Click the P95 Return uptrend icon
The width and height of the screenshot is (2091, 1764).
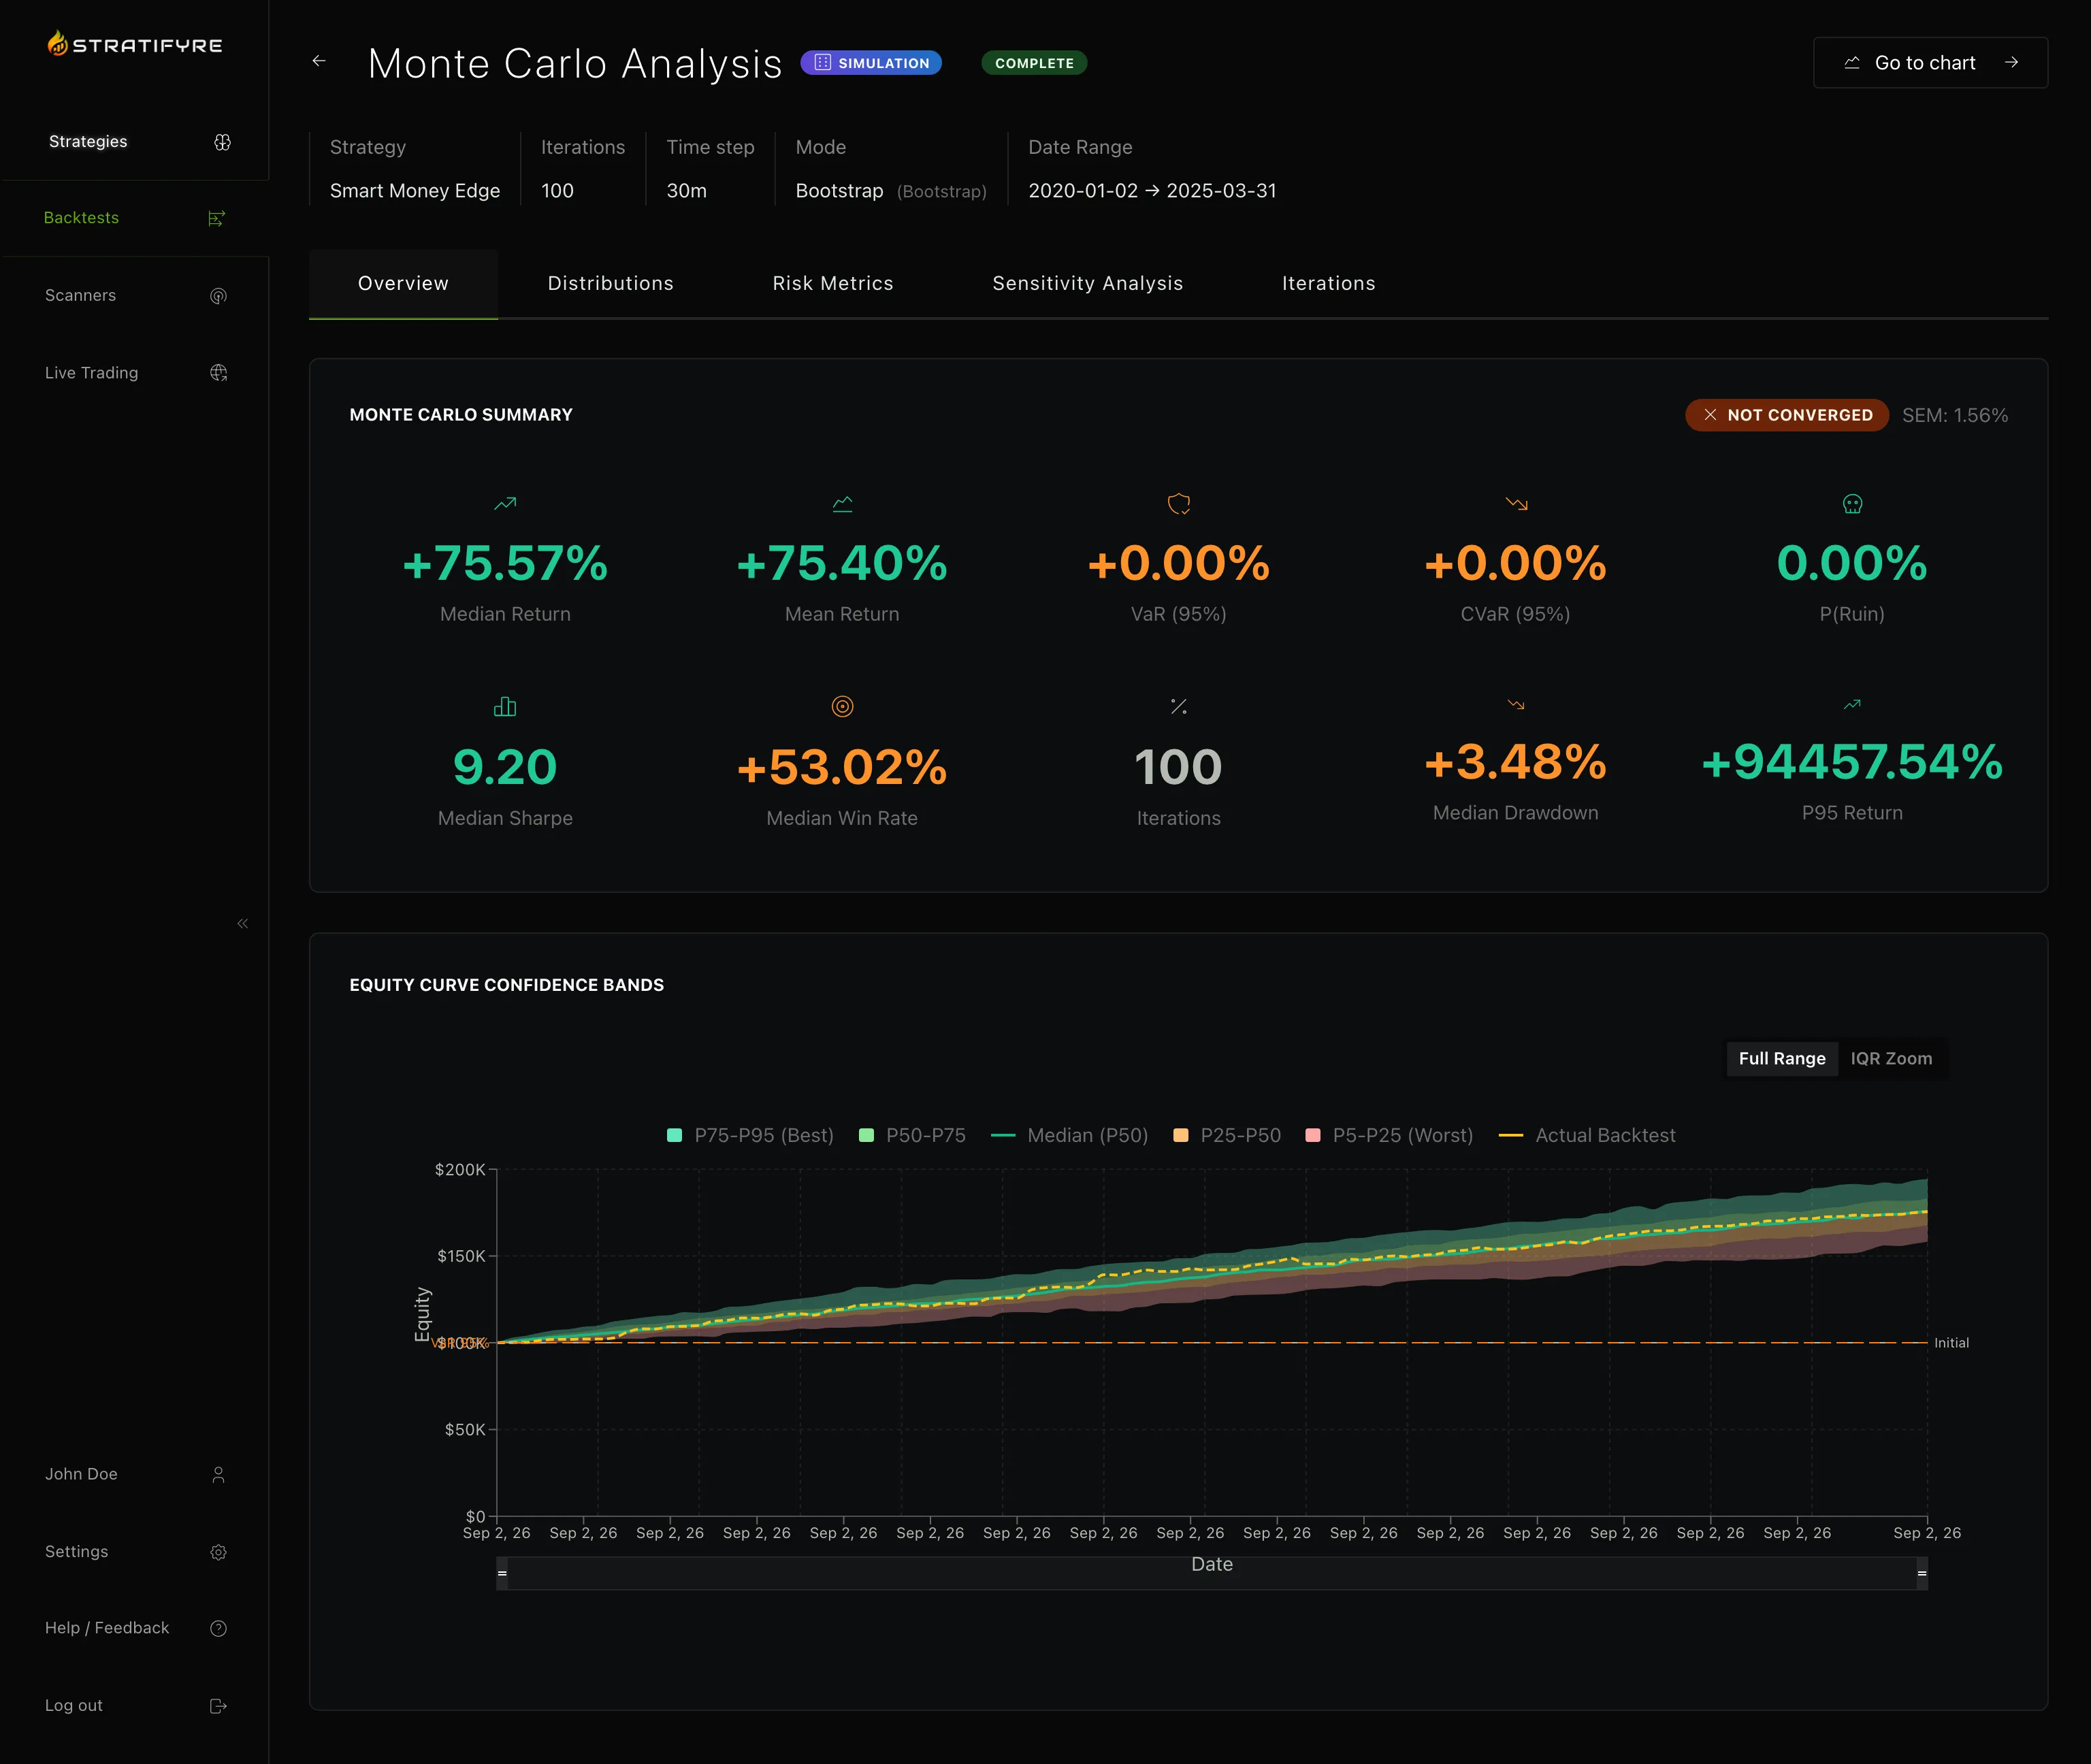tap(1852, 705)
